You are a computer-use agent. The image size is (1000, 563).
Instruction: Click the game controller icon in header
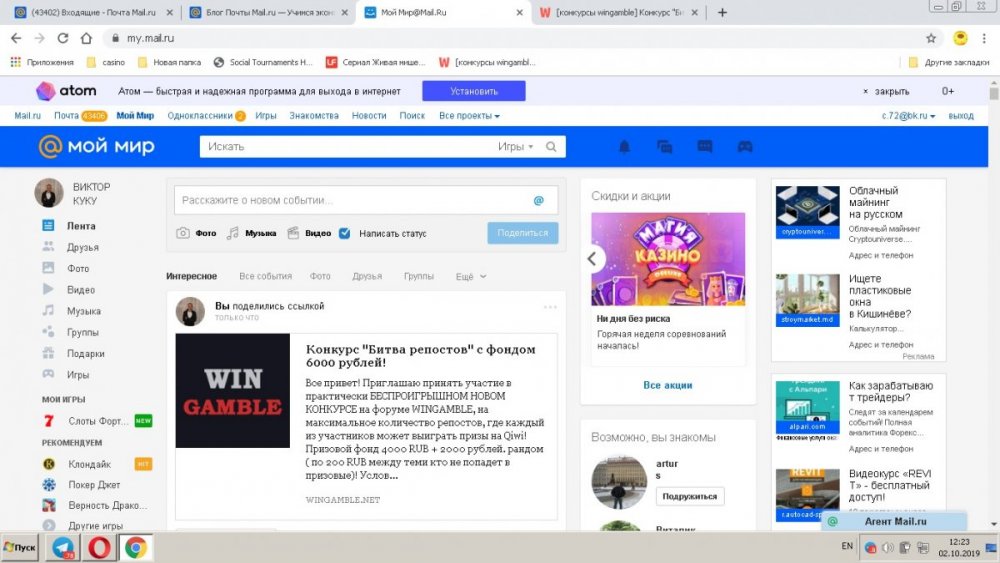tap(745, 147)
